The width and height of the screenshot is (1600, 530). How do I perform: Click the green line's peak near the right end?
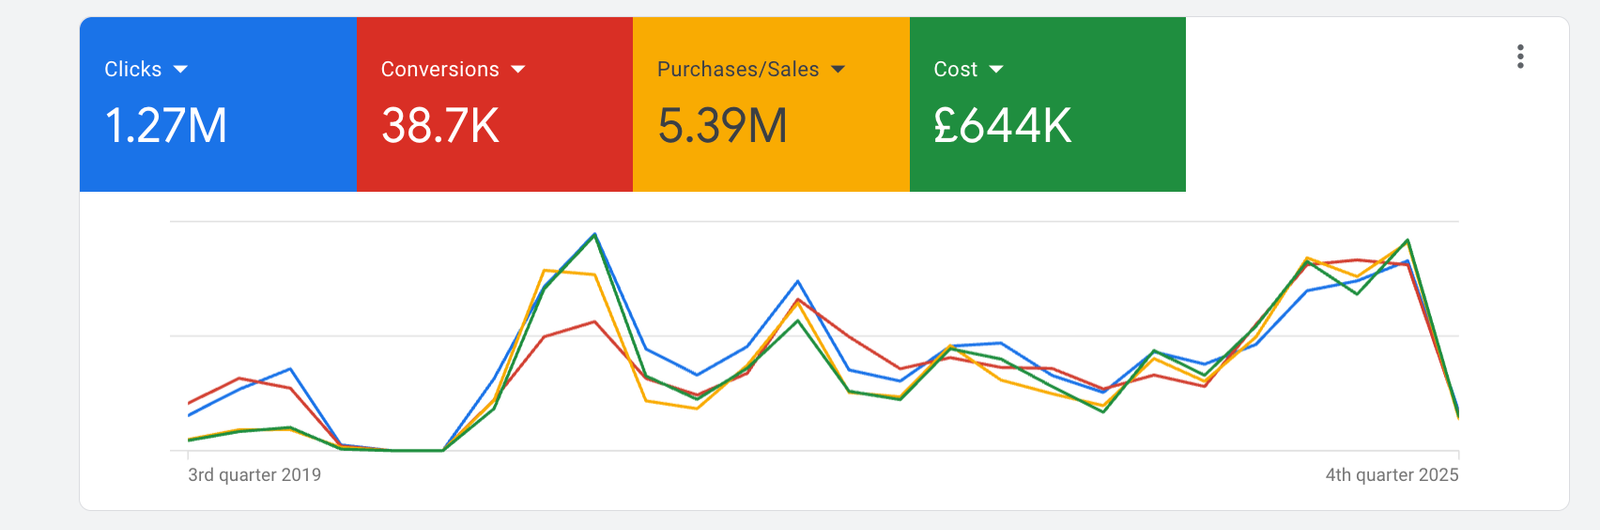coord(1408,240)
